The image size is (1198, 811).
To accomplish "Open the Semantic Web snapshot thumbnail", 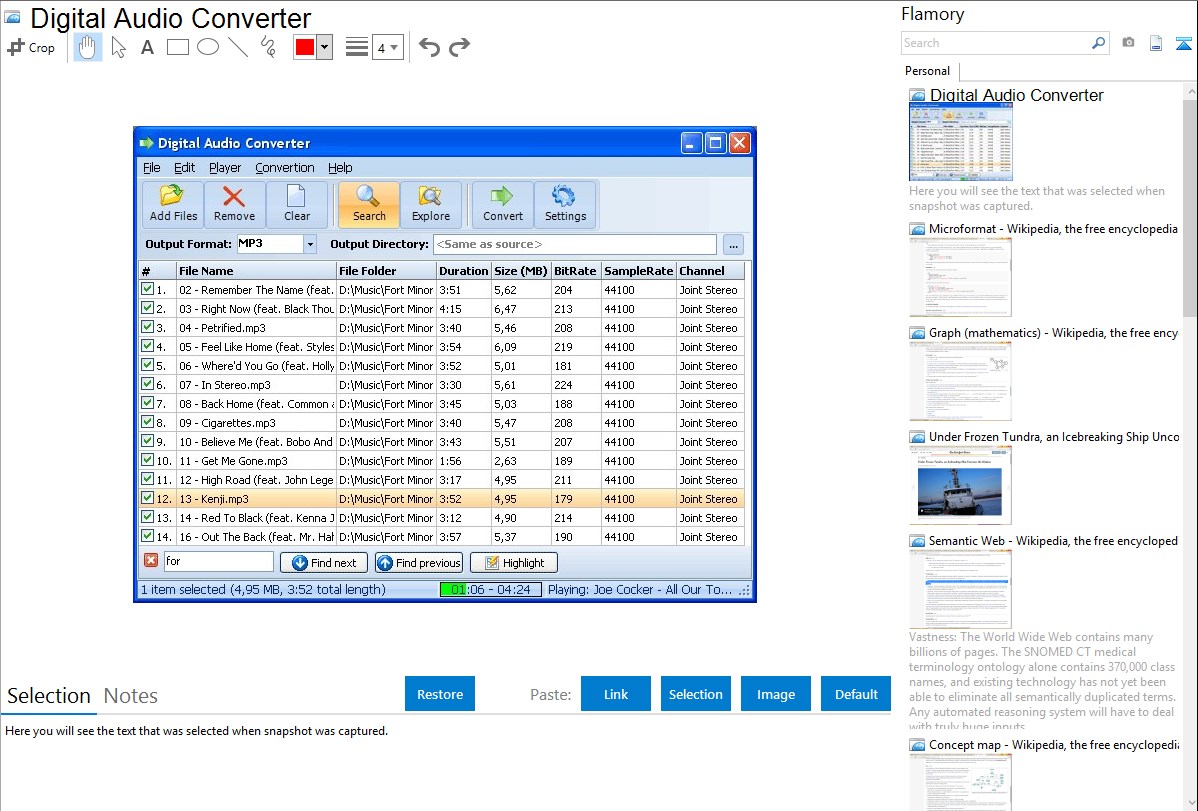I will (960, 589).
